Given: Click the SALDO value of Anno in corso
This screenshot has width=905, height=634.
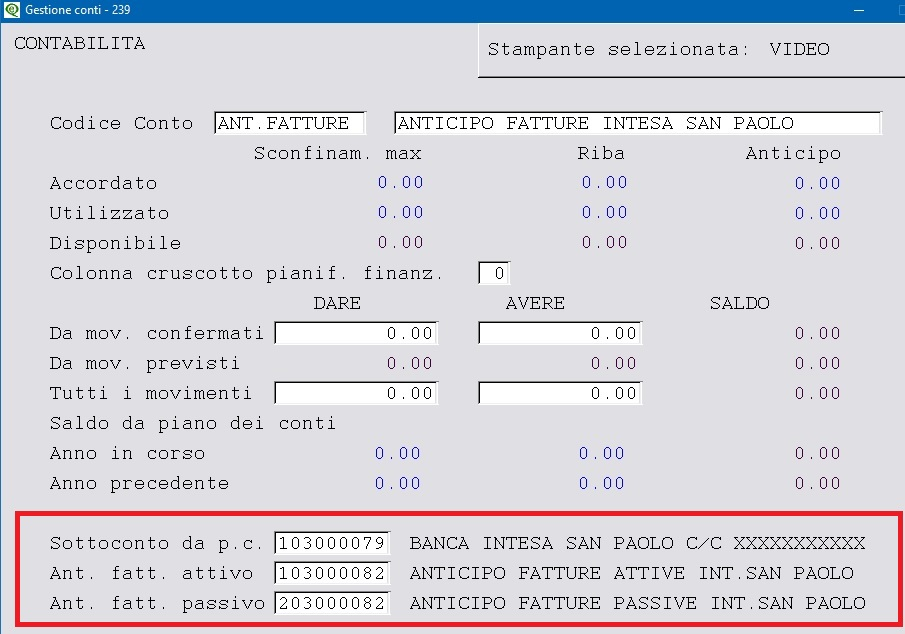Looking at the screenshot, I should (x=817, y=453).
